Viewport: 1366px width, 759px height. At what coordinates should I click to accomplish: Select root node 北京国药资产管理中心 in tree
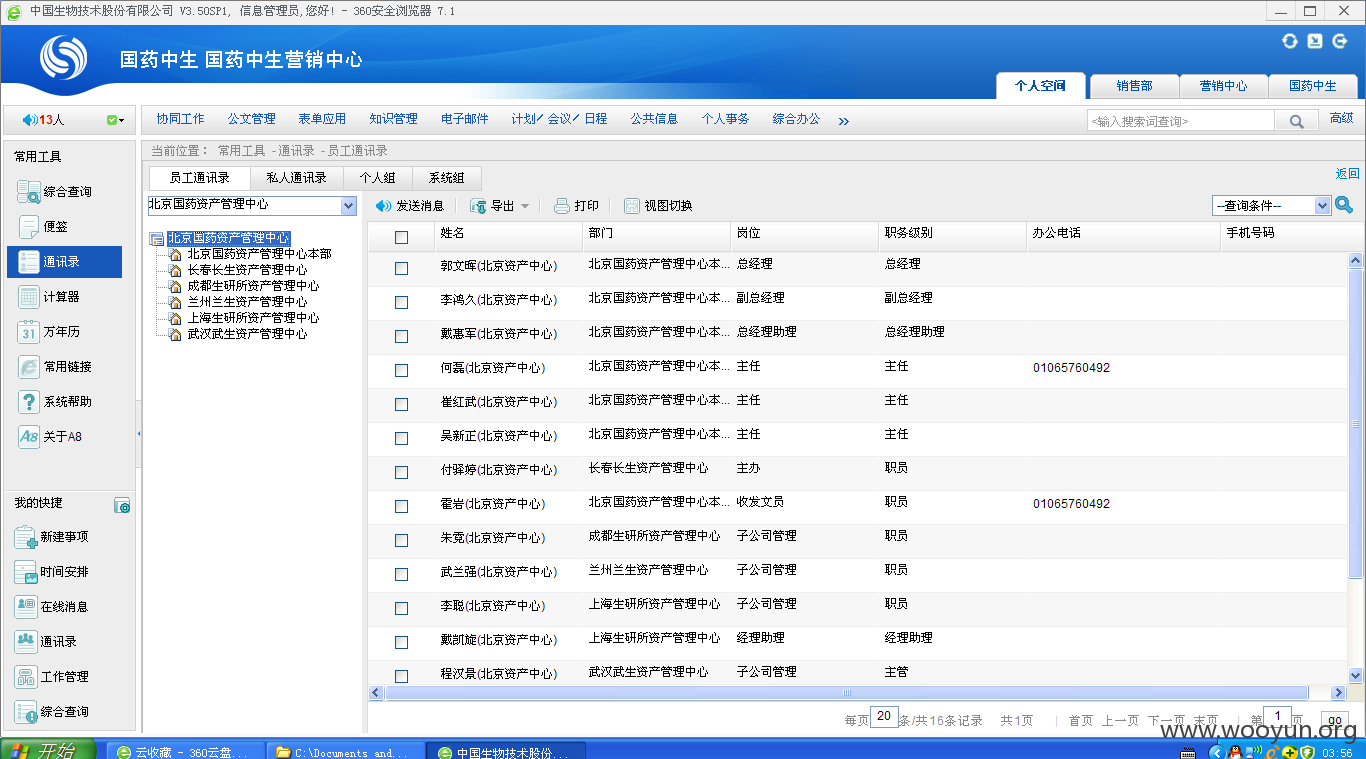tap(228, 238)
